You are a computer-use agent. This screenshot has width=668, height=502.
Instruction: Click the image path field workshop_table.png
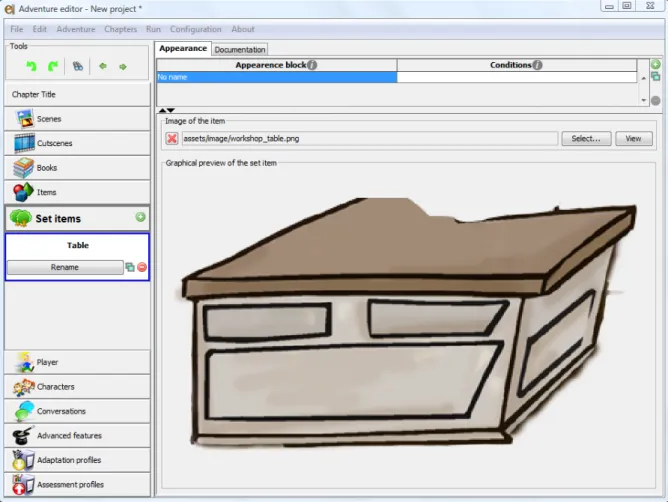coord(370,138)
